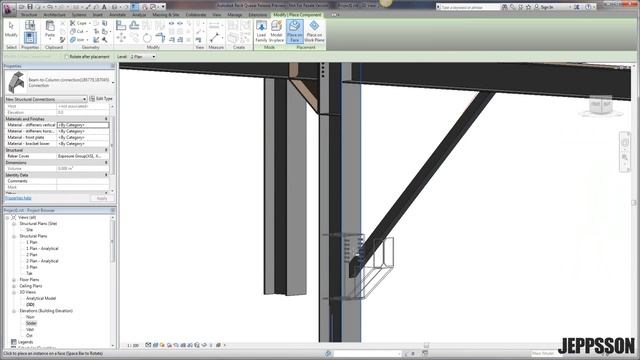Switch to the Architecture ribbon tab
This screenshot has width=640, height=360.
tap(54, 15)
